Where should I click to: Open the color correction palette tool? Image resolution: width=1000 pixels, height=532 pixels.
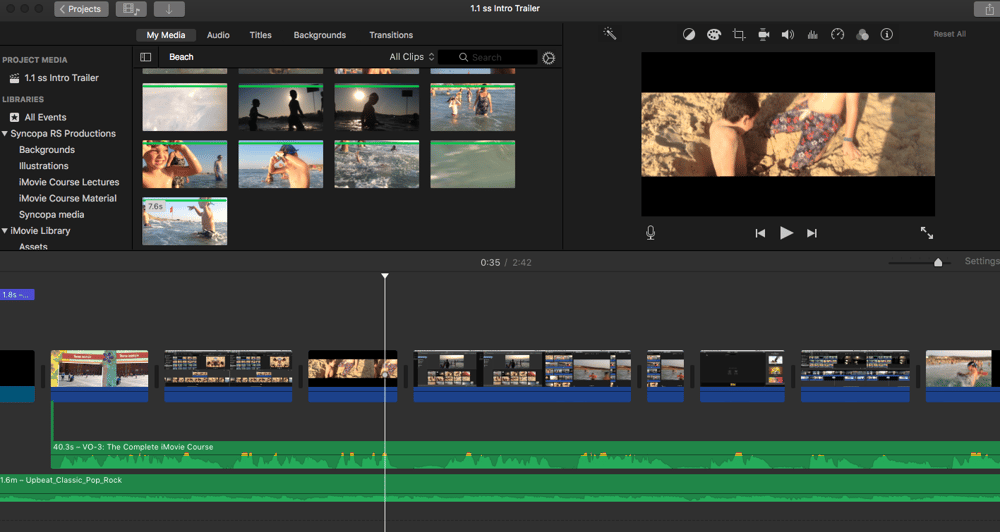(714, 34)
